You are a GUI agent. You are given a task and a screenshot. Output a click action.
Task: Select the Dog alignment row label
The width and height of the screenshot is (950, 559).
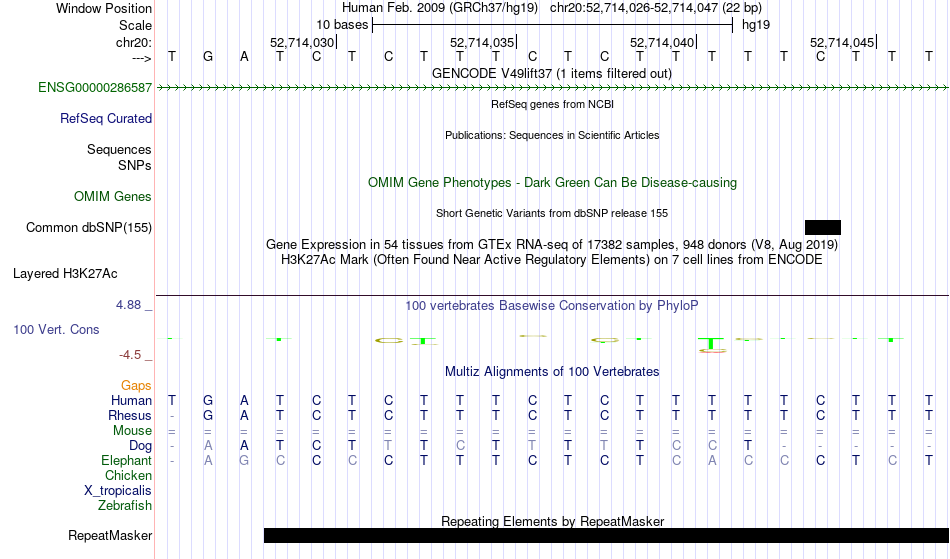(x=140, y=446)
